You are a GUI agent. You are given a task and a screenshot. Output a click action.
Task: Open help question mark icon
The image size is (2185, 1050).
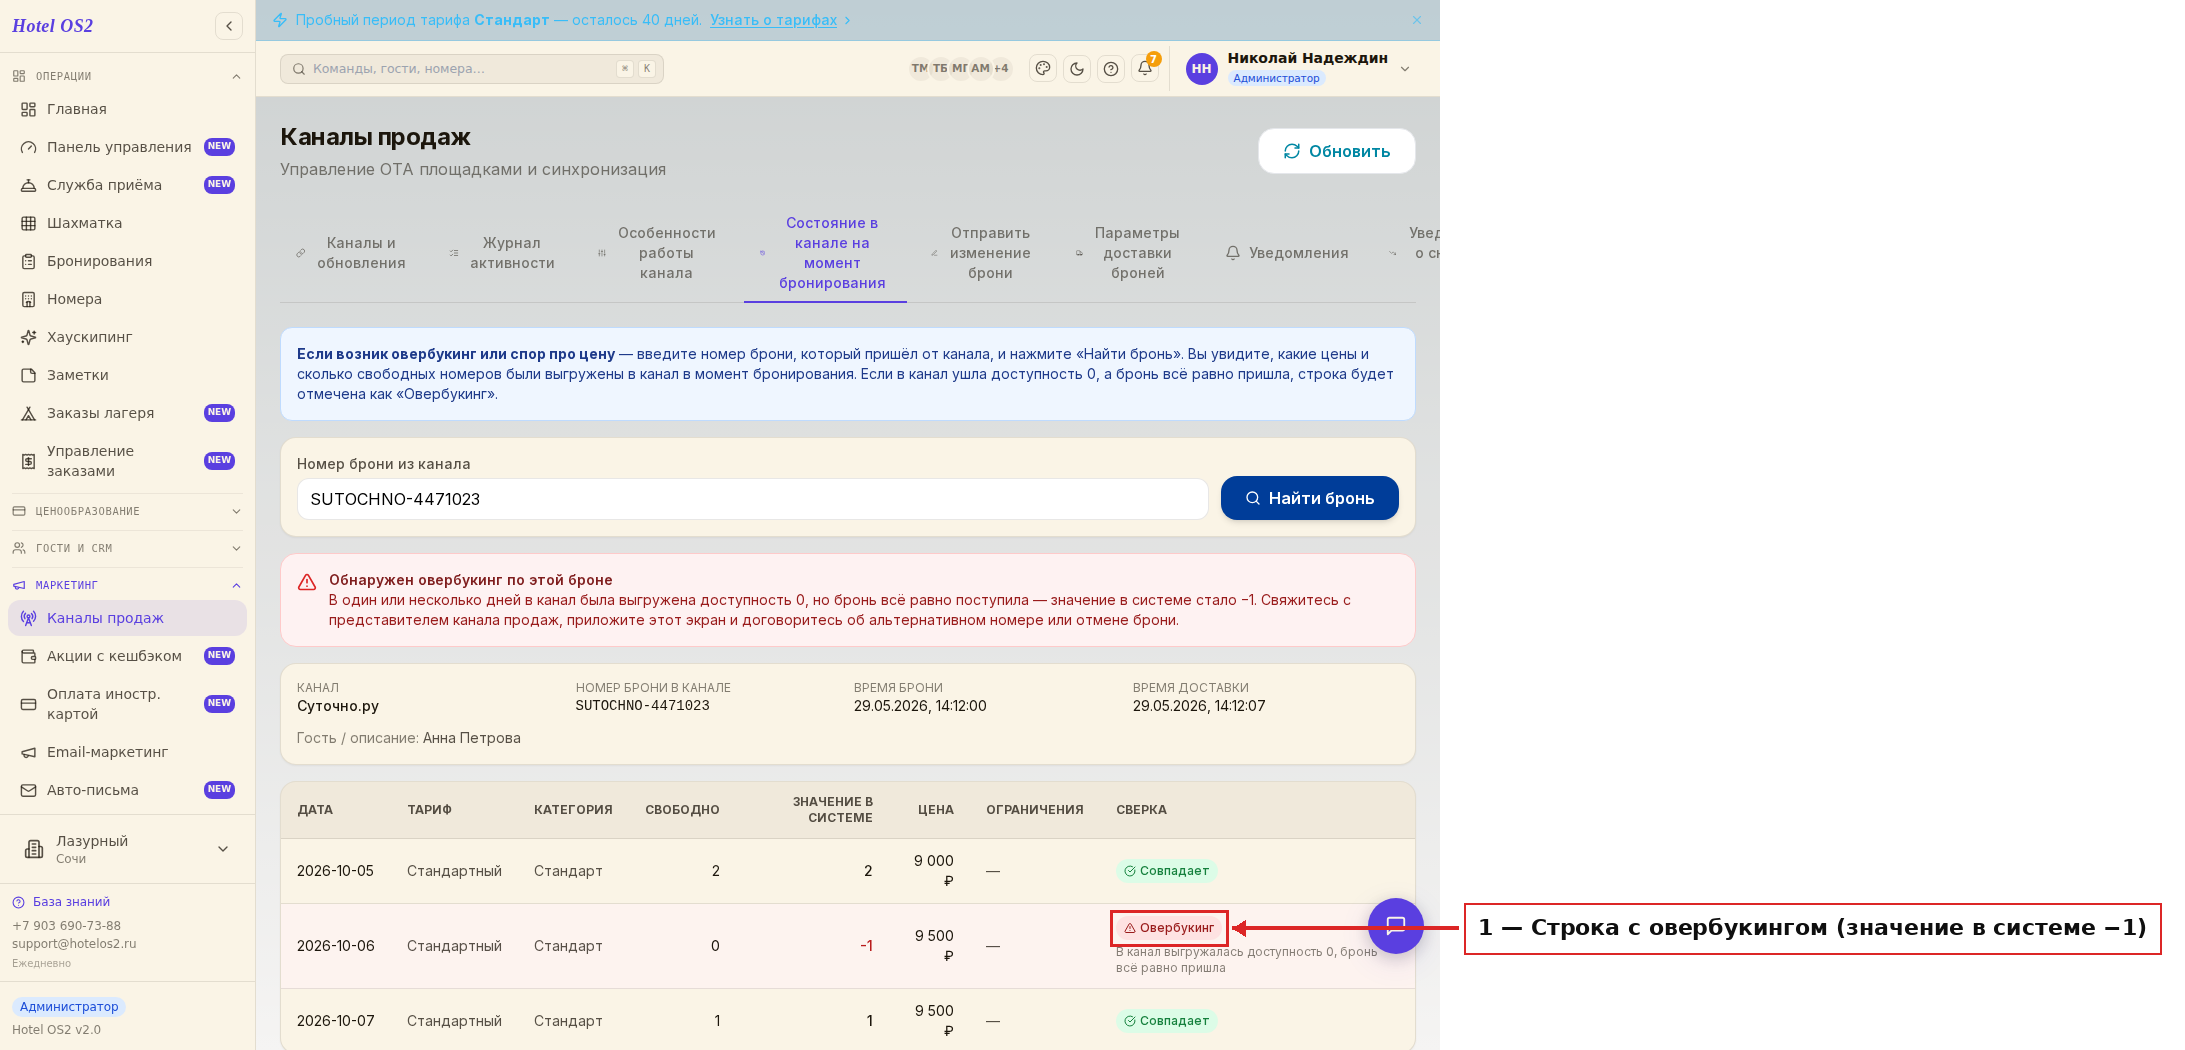[1111, 69]
